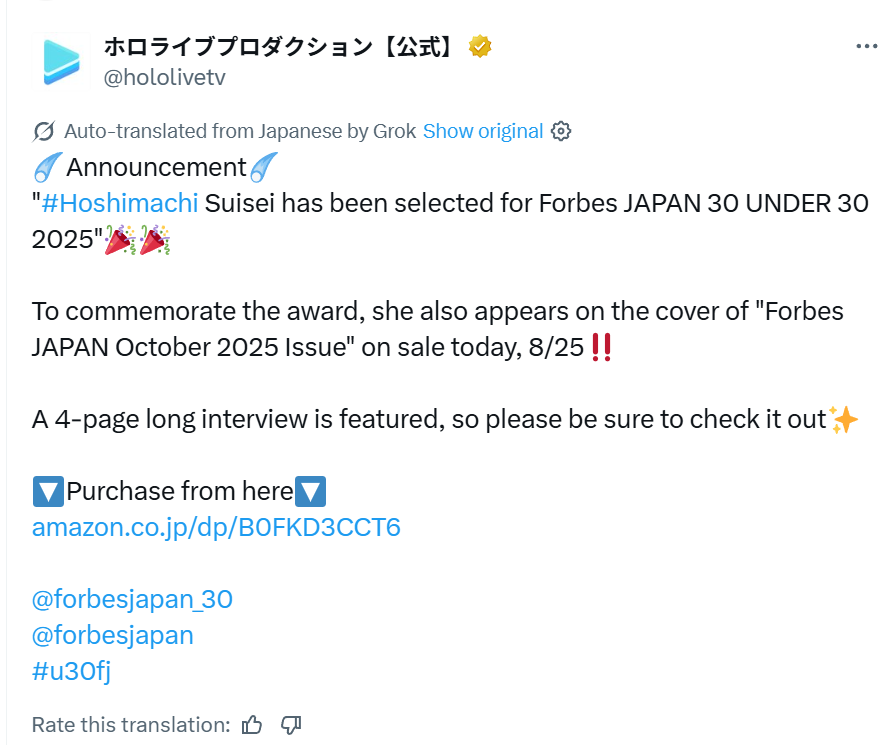Click the hololive profile avatar
This screenshot has width=887, height=745.
click(x=60, y=60)
